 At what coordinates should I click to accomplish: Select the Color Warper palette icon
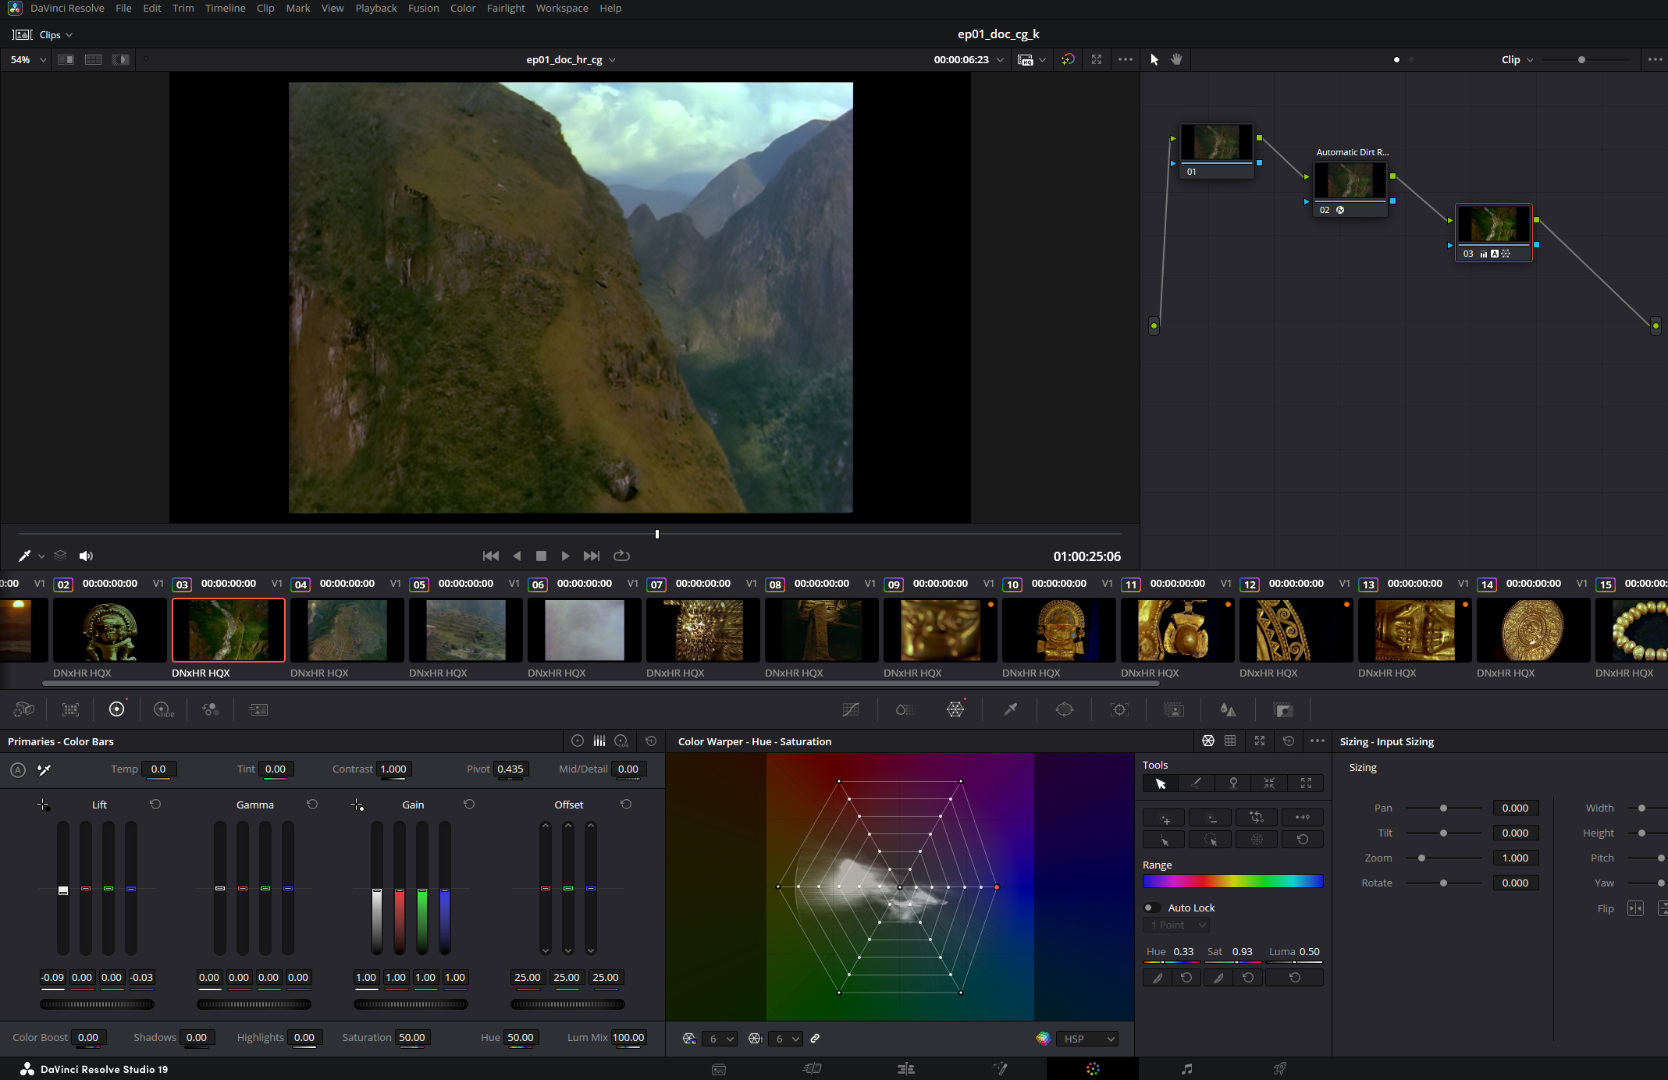955,710
